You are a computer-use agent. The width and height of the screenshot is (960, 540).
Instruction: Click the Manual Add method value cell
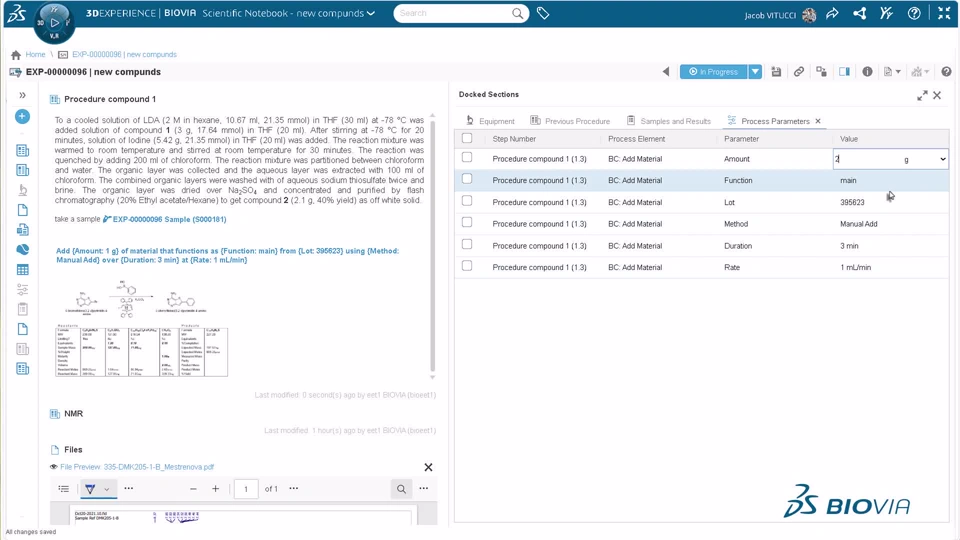point(858,224)
